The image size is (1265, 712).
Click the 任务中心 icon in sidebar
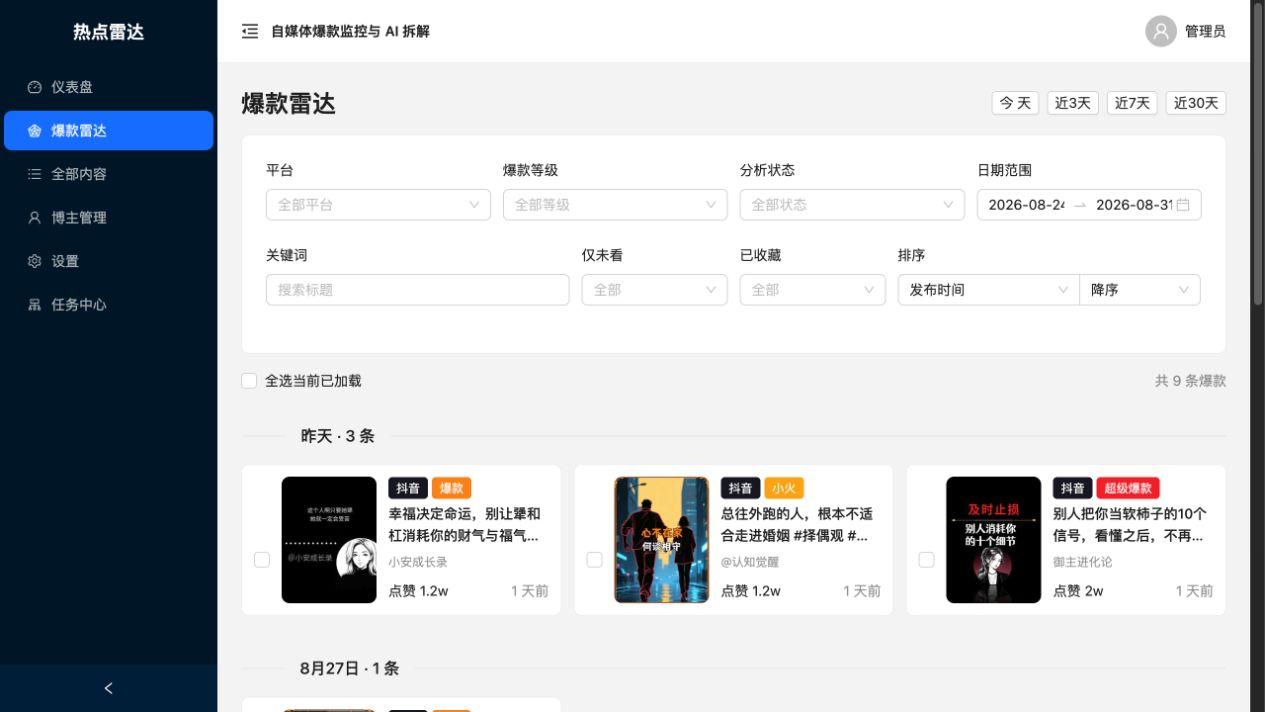[x=35, y=305]
